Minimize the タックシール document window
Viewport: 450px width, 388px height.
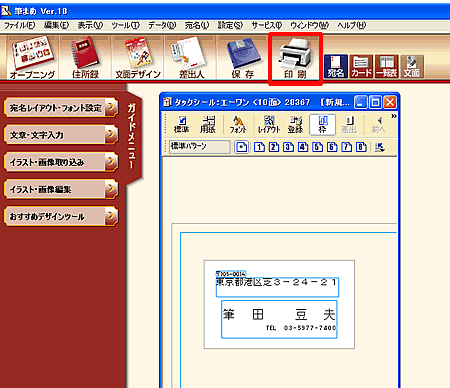pyautogui.click(x=360, y=102)
